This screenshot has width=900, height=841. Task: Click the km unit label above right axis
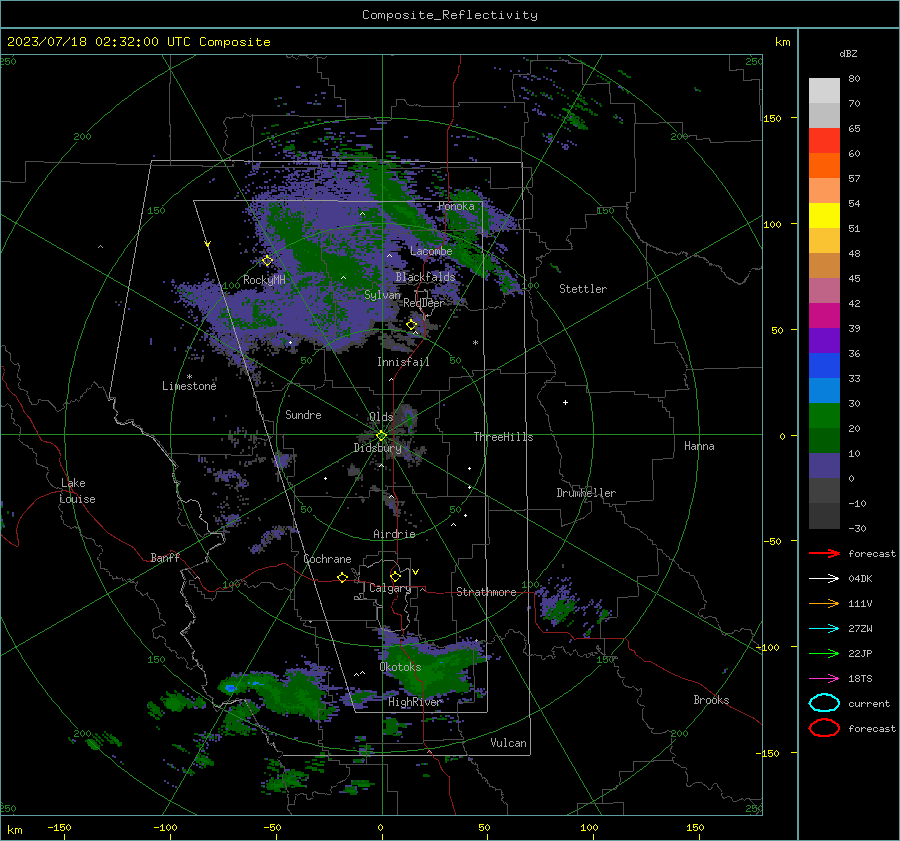tap(782, 42)
